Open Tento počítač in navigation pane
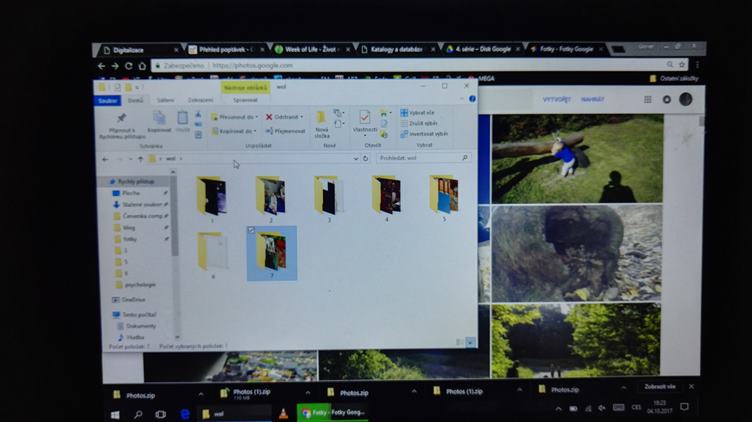The width and height of the screenshot is (752, 422). click(135, 315)
